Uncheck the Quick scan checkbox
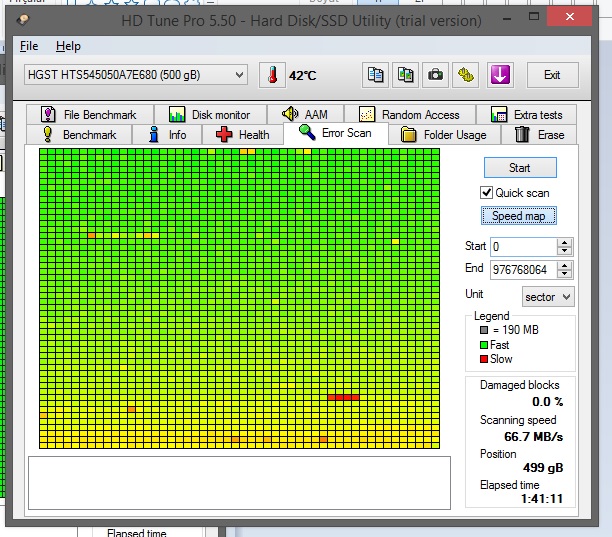 pos(486,193)
